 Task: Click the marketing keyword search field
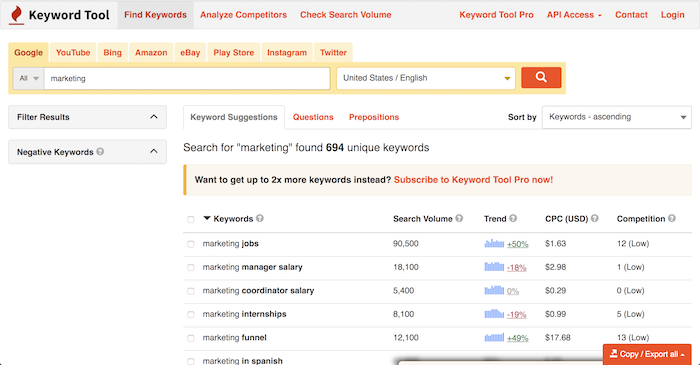point(187,78)
